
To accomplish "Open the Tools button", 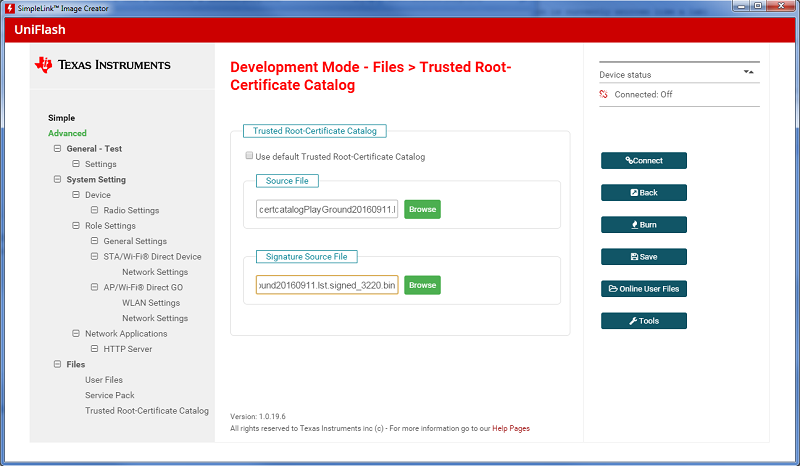I will [x=643, y=321].
